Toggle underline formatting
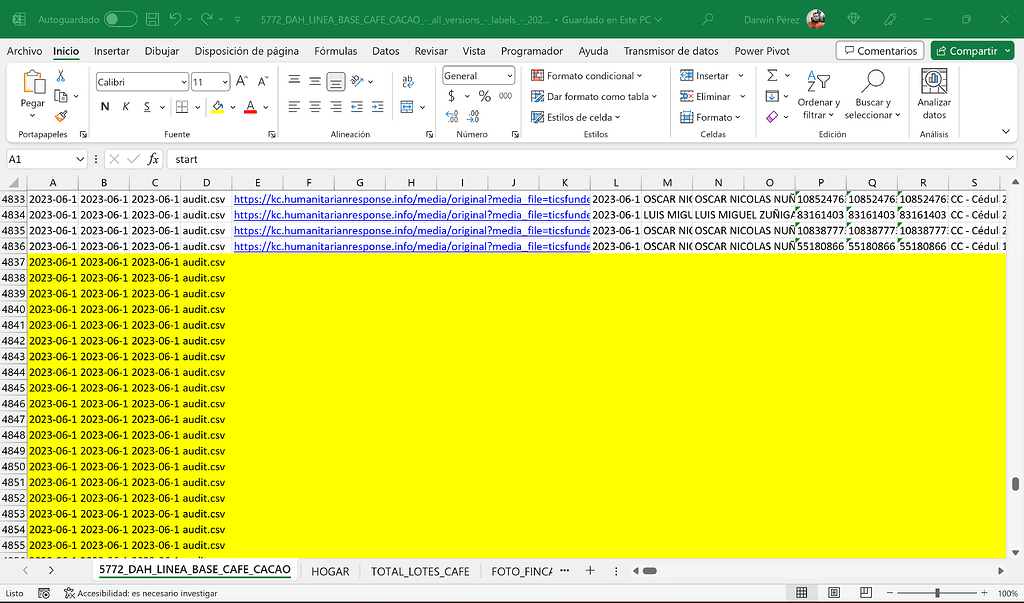1024x603 pixels. [146, 106]
